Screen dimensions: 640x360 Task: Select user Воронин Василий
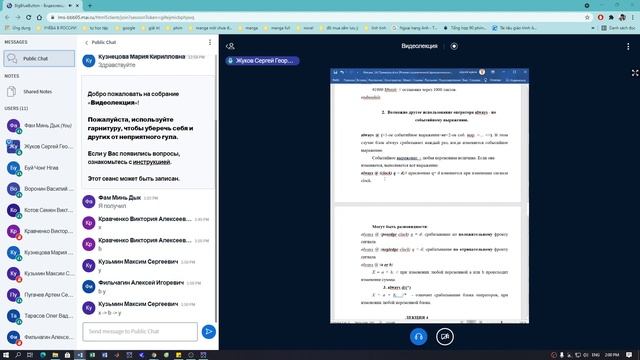(40, 189)
